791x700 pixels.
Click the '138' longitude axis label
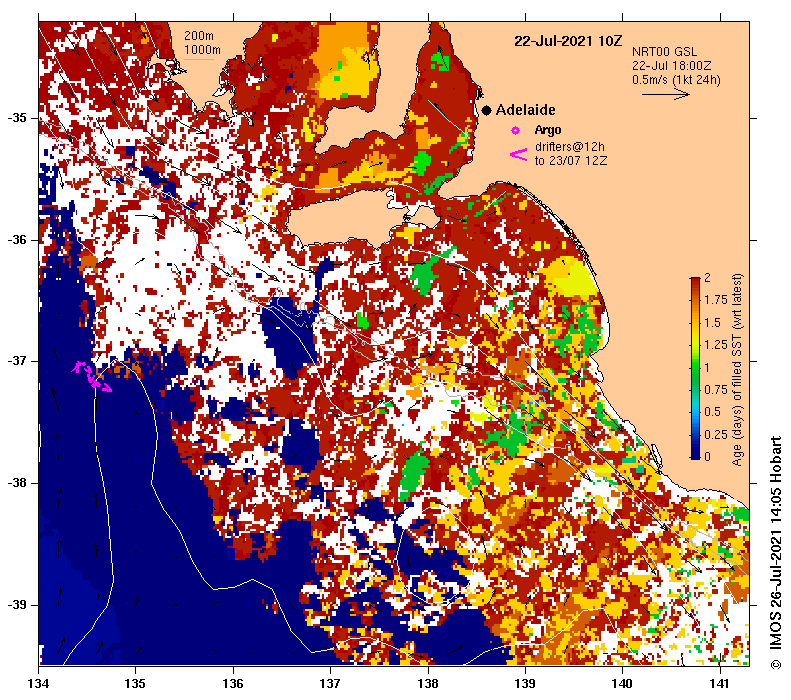tap(428, 683)
